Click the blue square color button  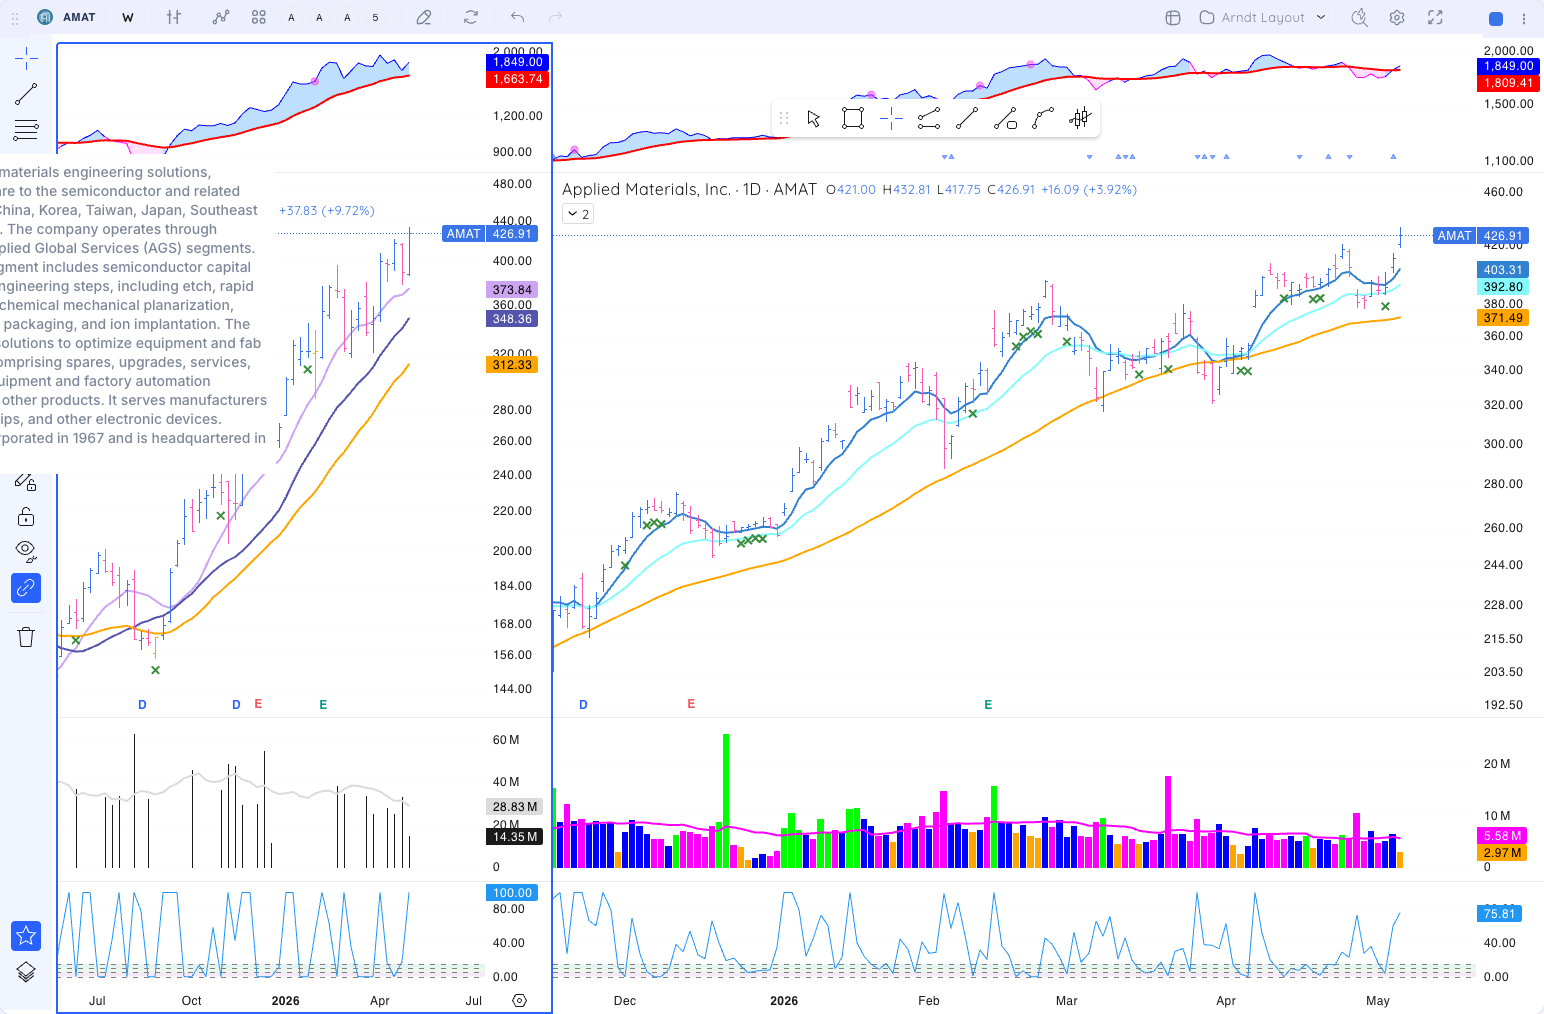click(x=1496, y=18)
